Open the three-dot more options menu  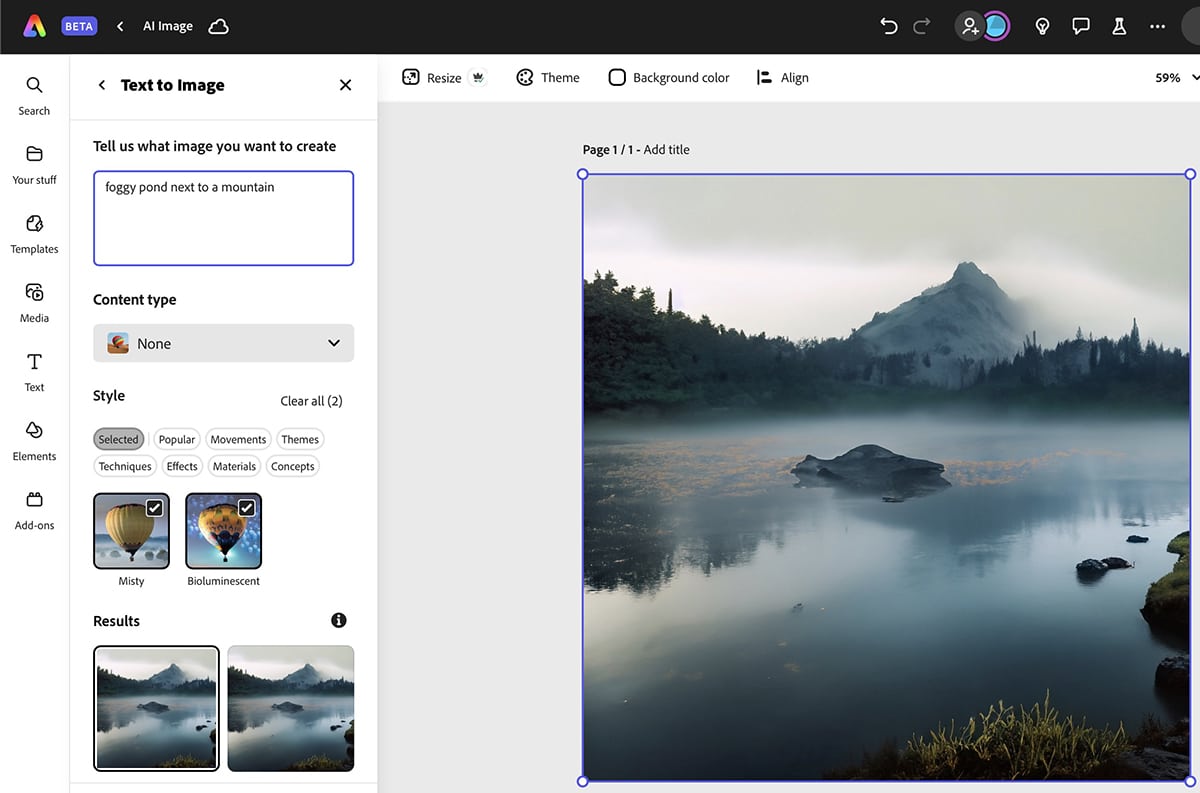point(1157,26)
